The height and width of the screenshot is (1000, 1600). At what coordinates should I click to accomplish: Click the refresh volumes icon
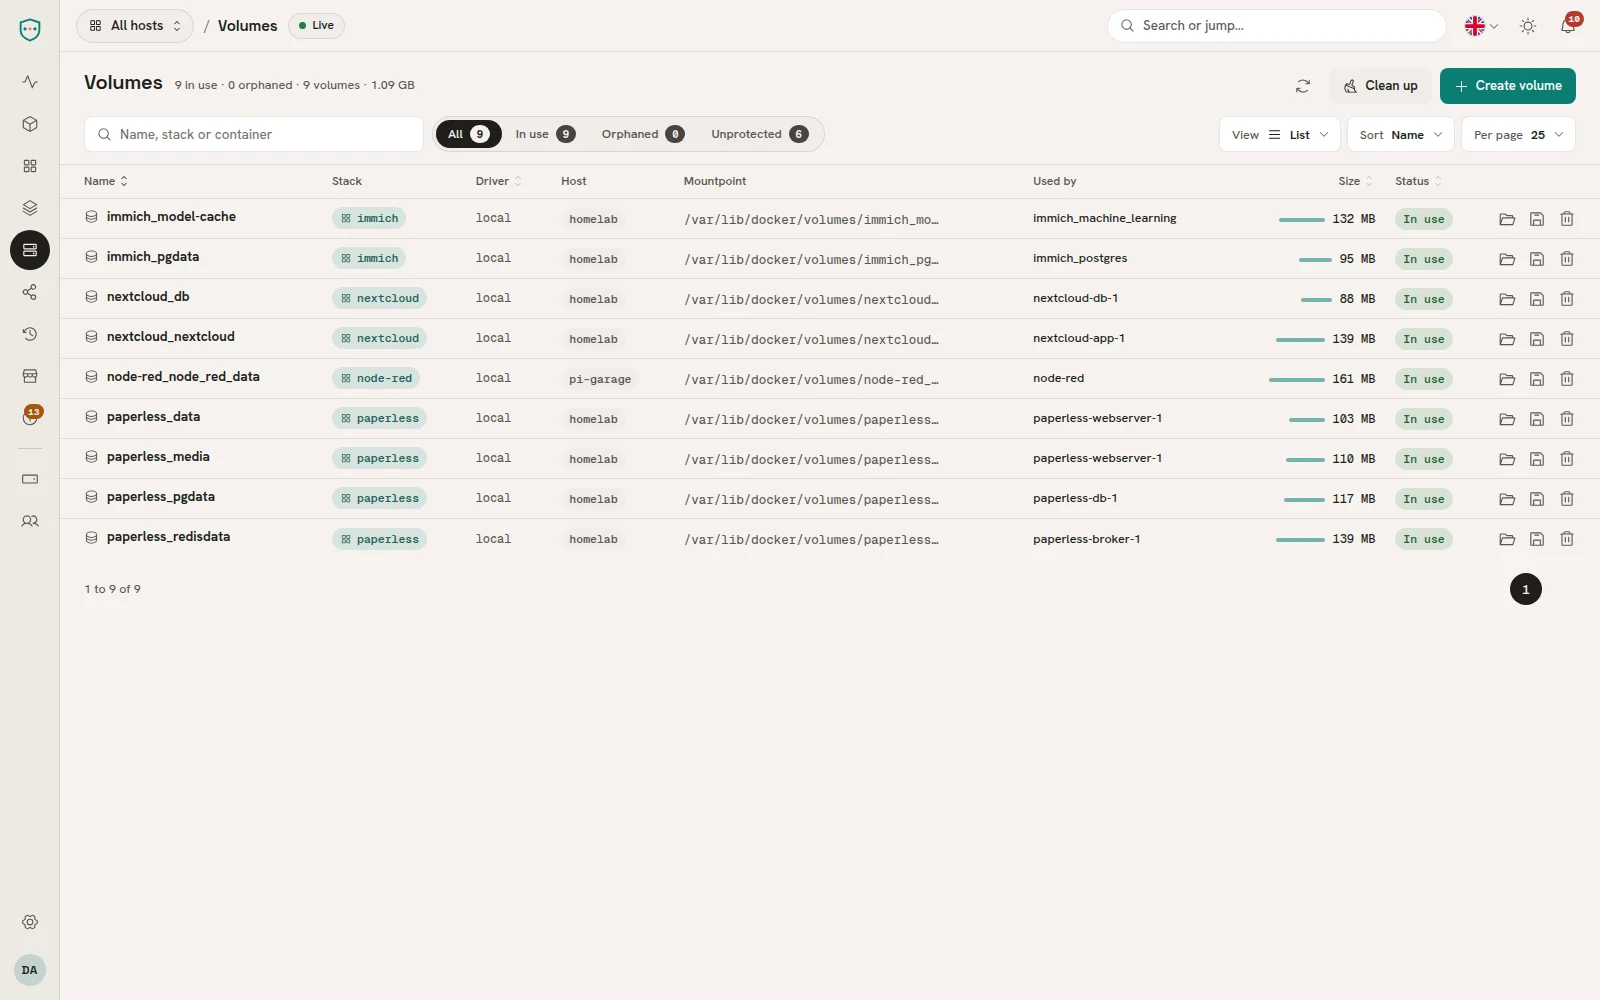(x=1303, y=86)
